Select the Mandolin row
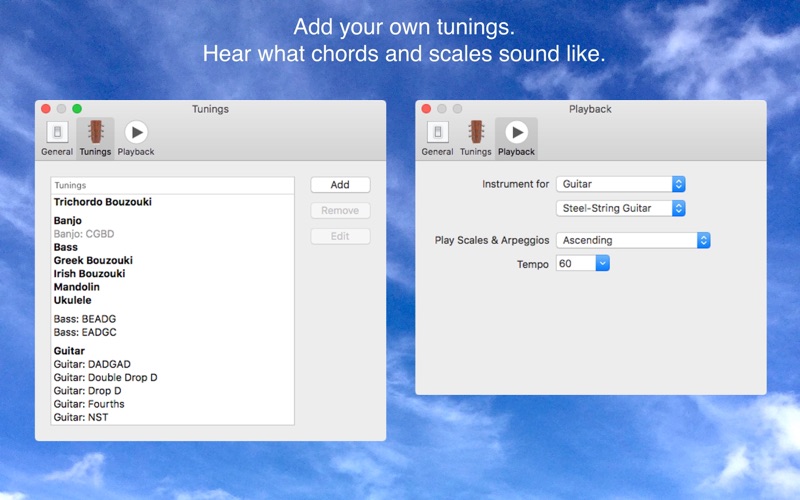The image size is (800, 500). pyautogui.click(x=172, y=287)
